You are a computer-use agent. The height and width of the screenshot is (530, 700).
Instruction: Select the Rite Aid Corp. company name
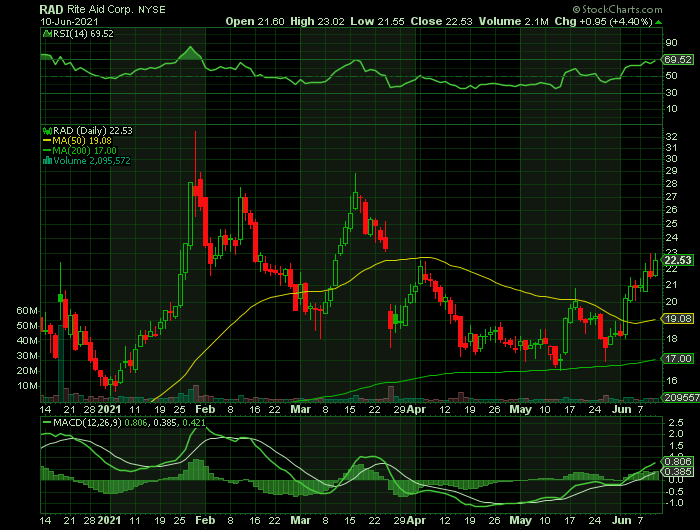pyautogui.click(x=100, y=9)
